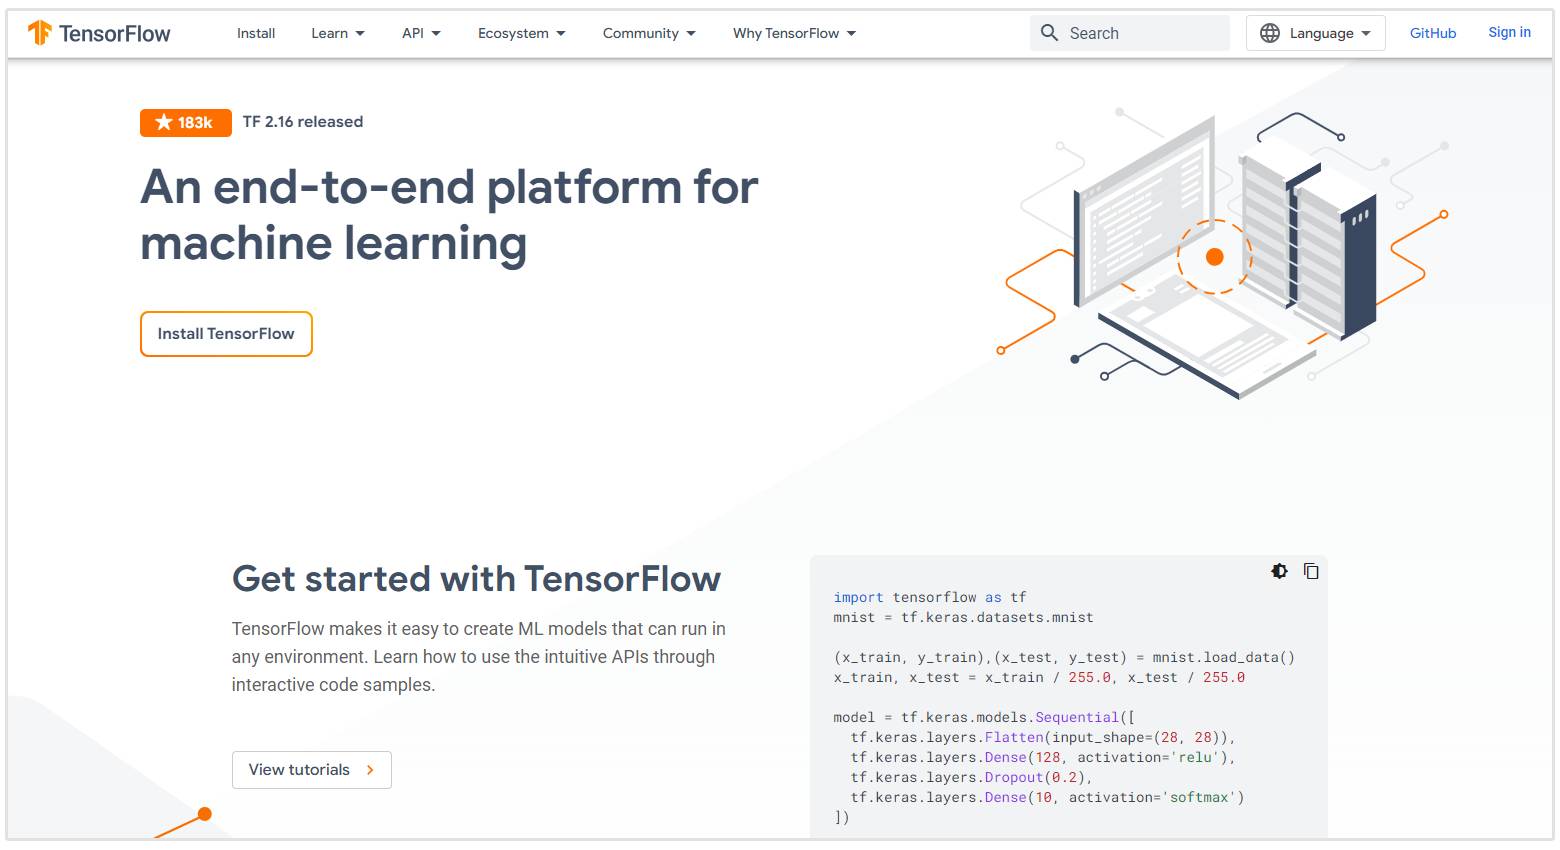Open the Why TensorFlow dropdown
This screenshot has width=1560, height=850.
pos(795,33)
